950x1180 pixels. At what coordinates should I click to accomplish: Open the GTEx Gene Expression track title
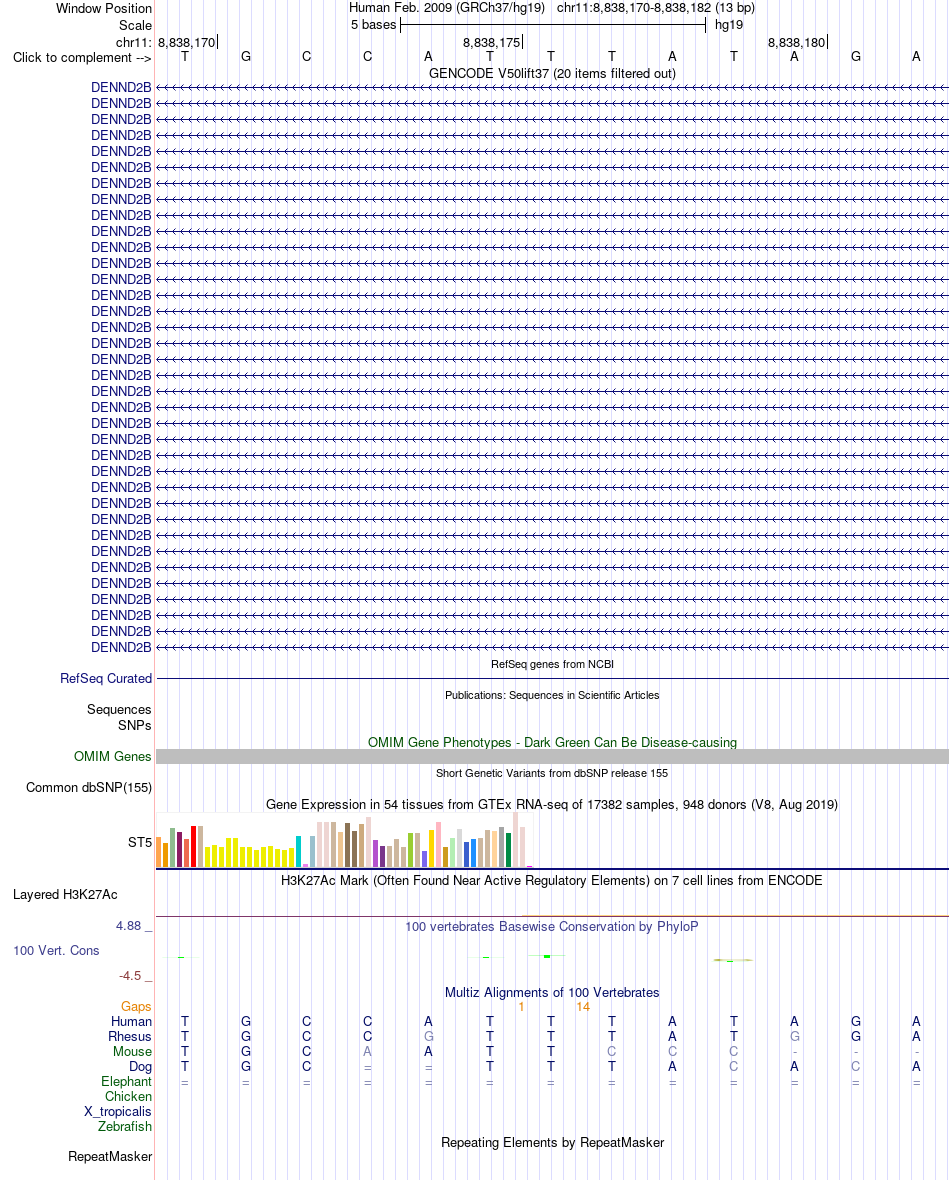click(552, 804)
